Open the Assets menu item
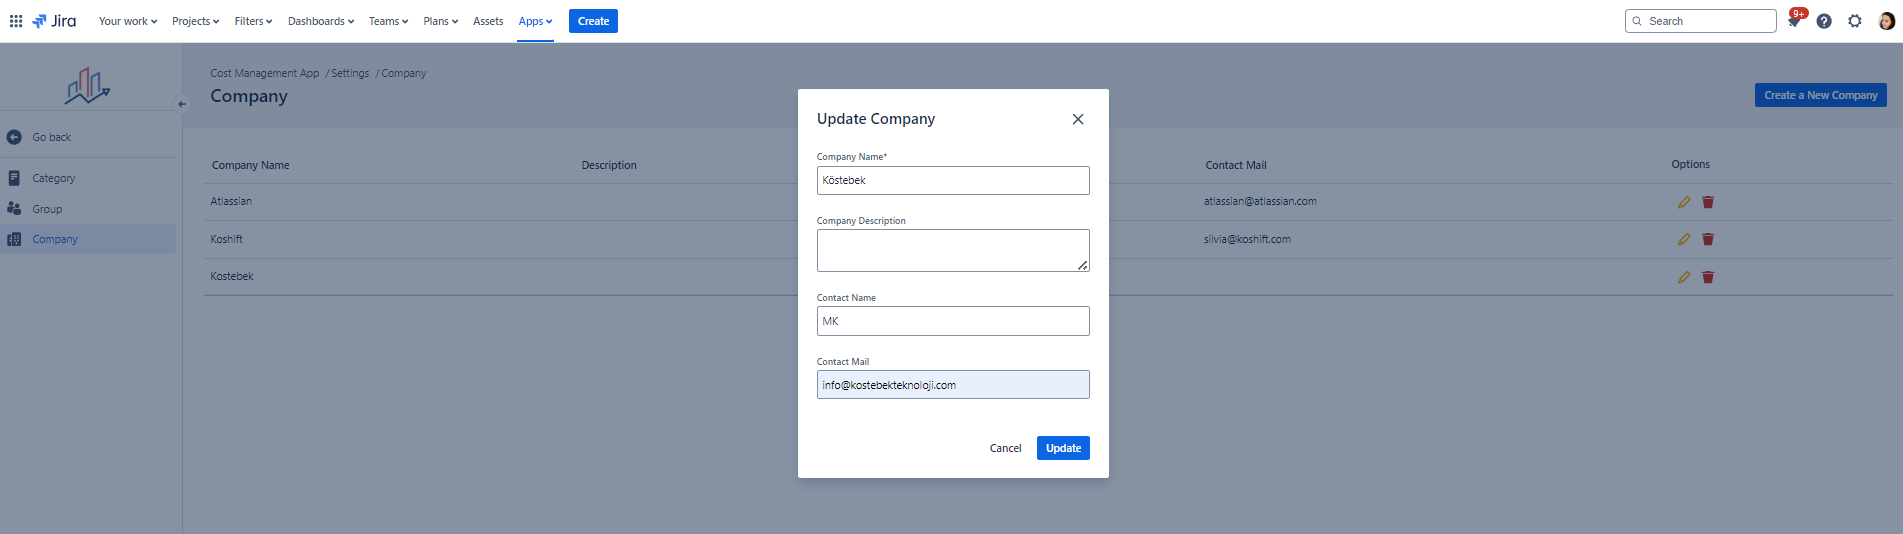Viewport: 1903px width, 534px height. [488, 21]
